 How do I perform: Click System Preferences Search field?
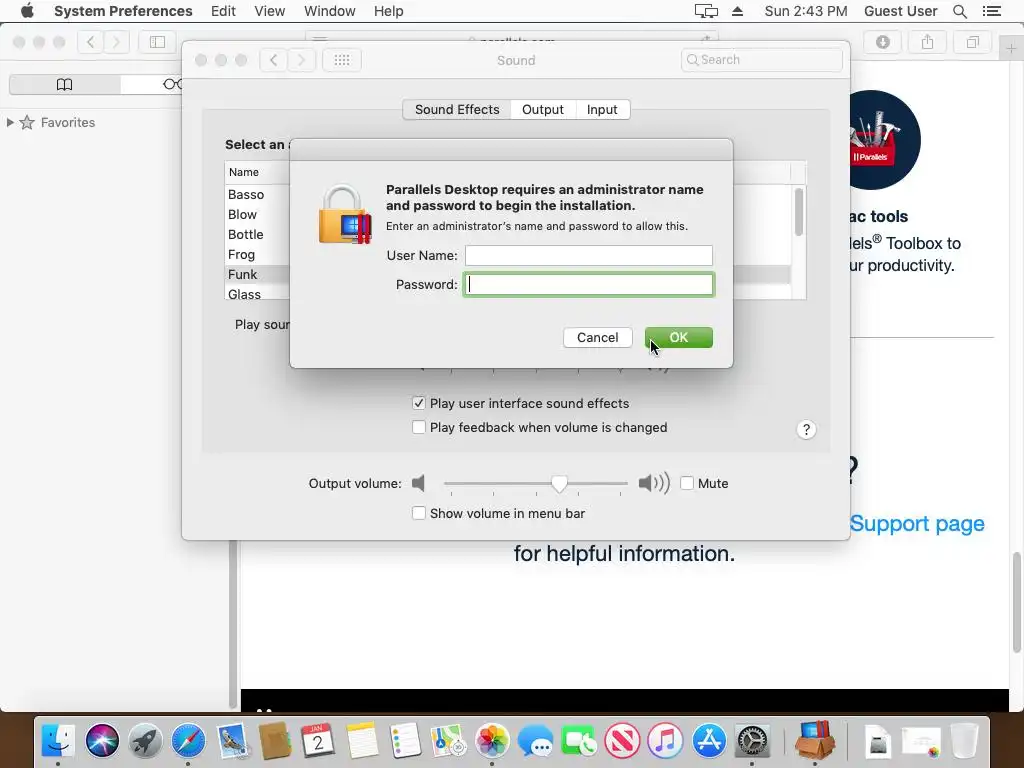pyautogui.click(x=761, y=59)
